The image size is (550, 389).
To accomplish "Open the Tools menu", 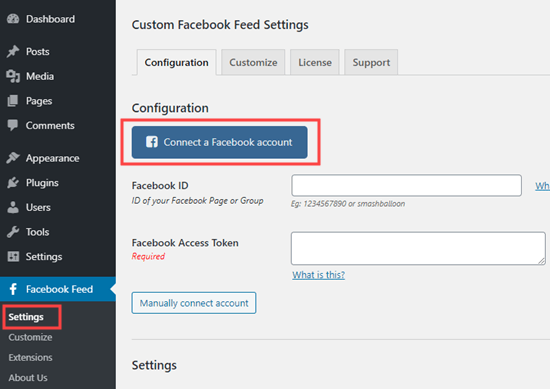I will pos(58,232).
